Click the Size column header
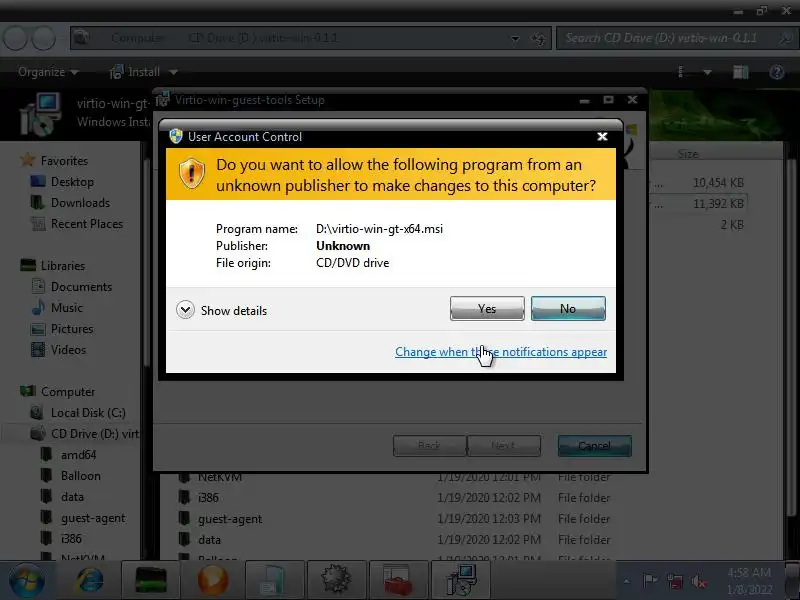 688,154
